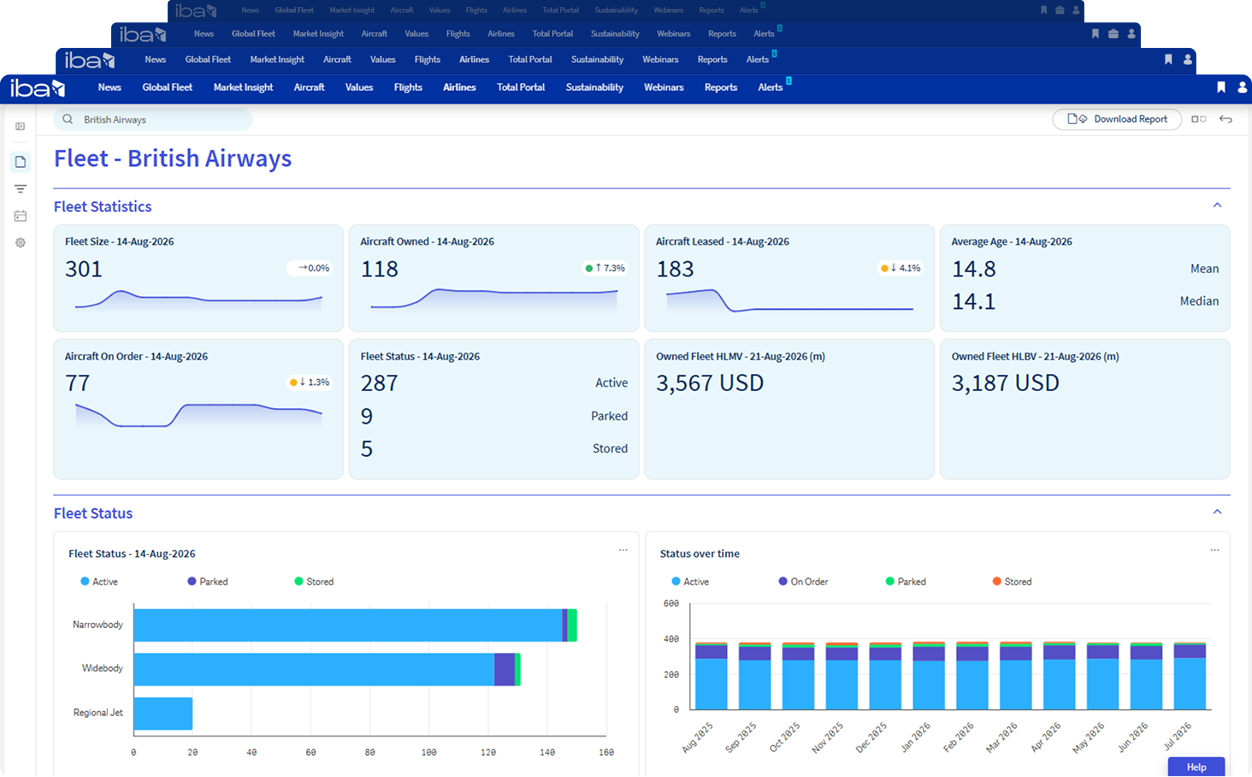Click the British Airways search field

(153, 120)
